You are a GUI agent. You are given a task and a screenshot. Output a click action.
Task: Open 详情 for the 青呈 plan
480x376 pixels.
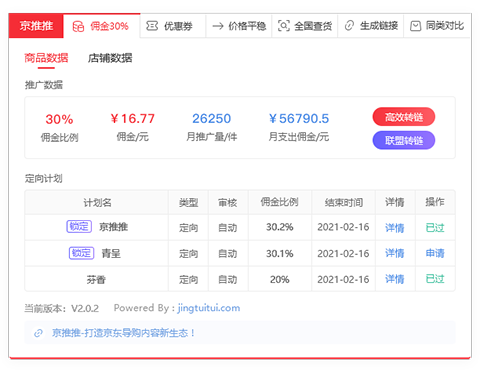(395, 253)
